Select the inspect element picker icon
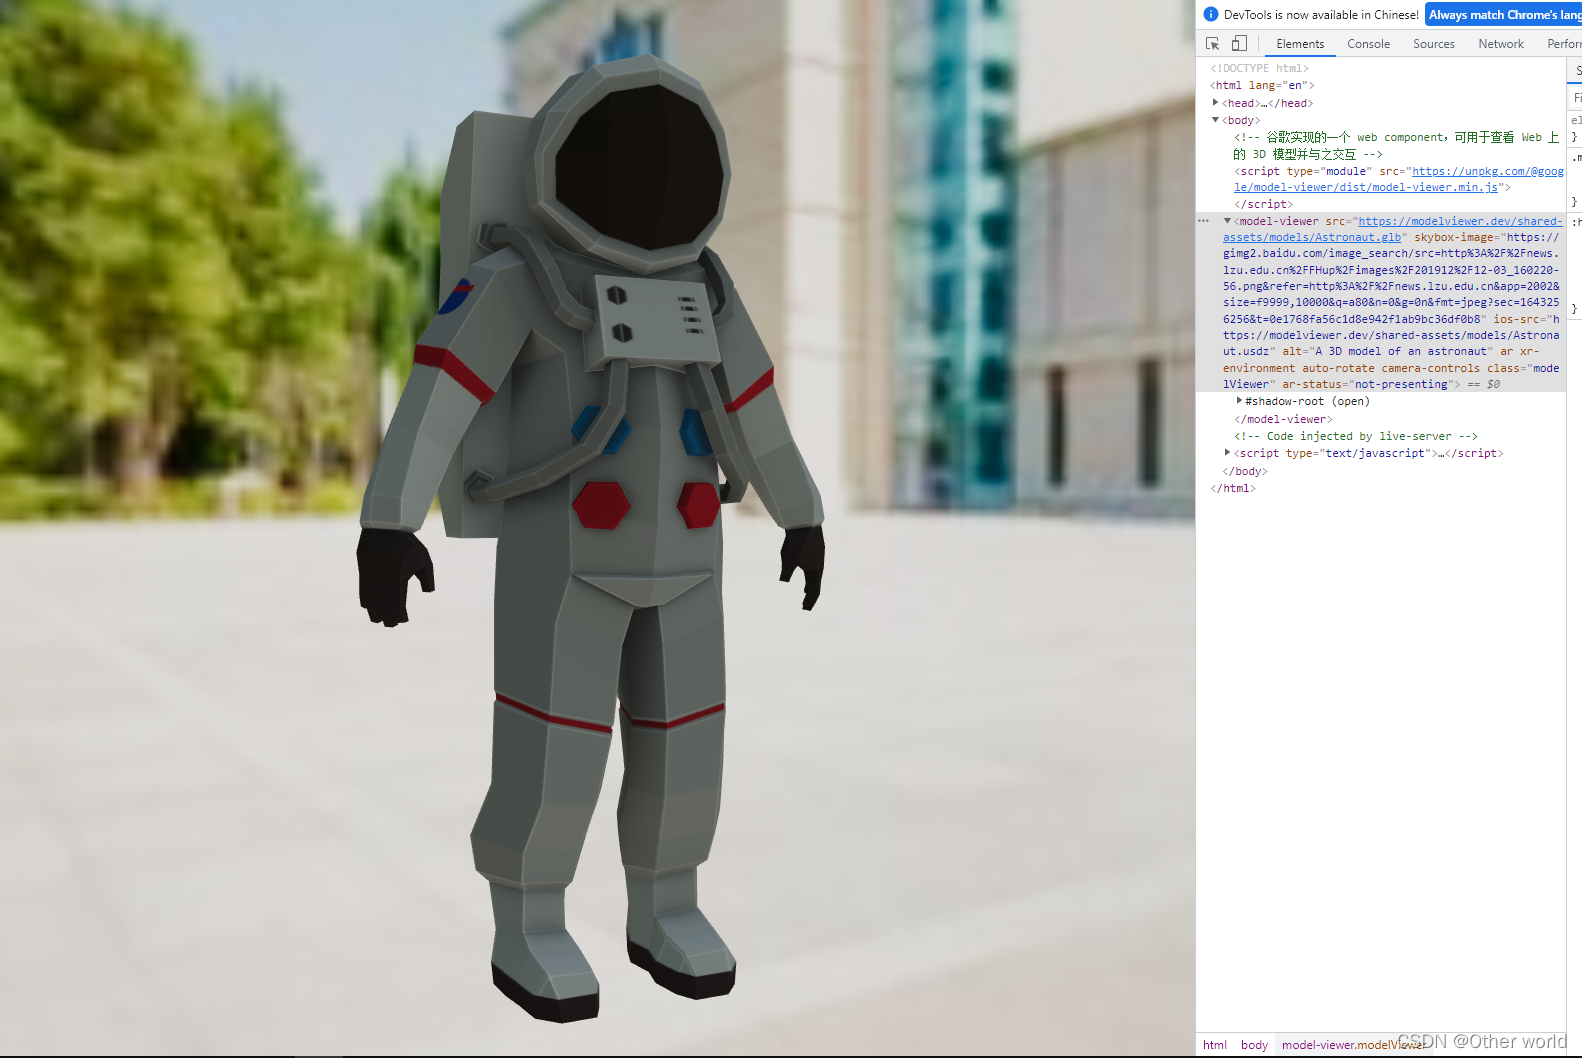The height and width of the screenshot is (1058, 1582). pyautogui.click(x=1213, y=43)
